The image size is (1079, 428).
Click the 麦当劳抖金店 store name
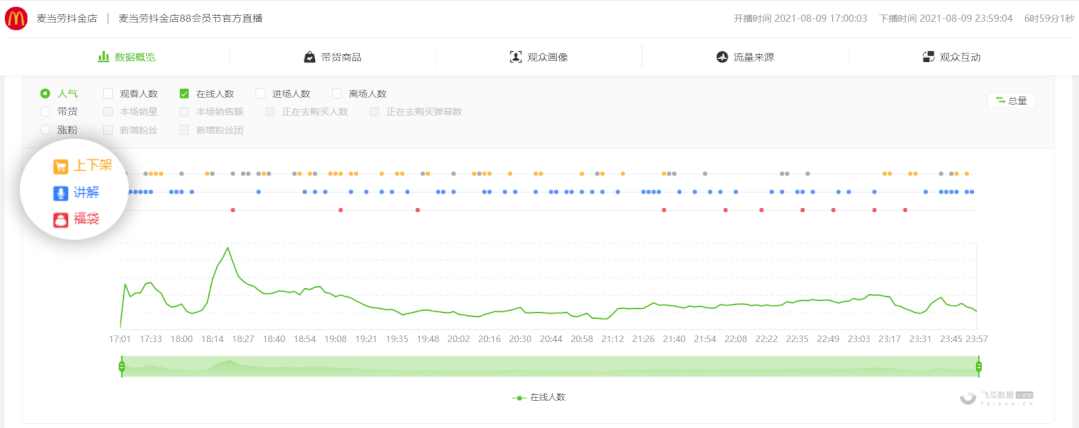coord(66,18)
